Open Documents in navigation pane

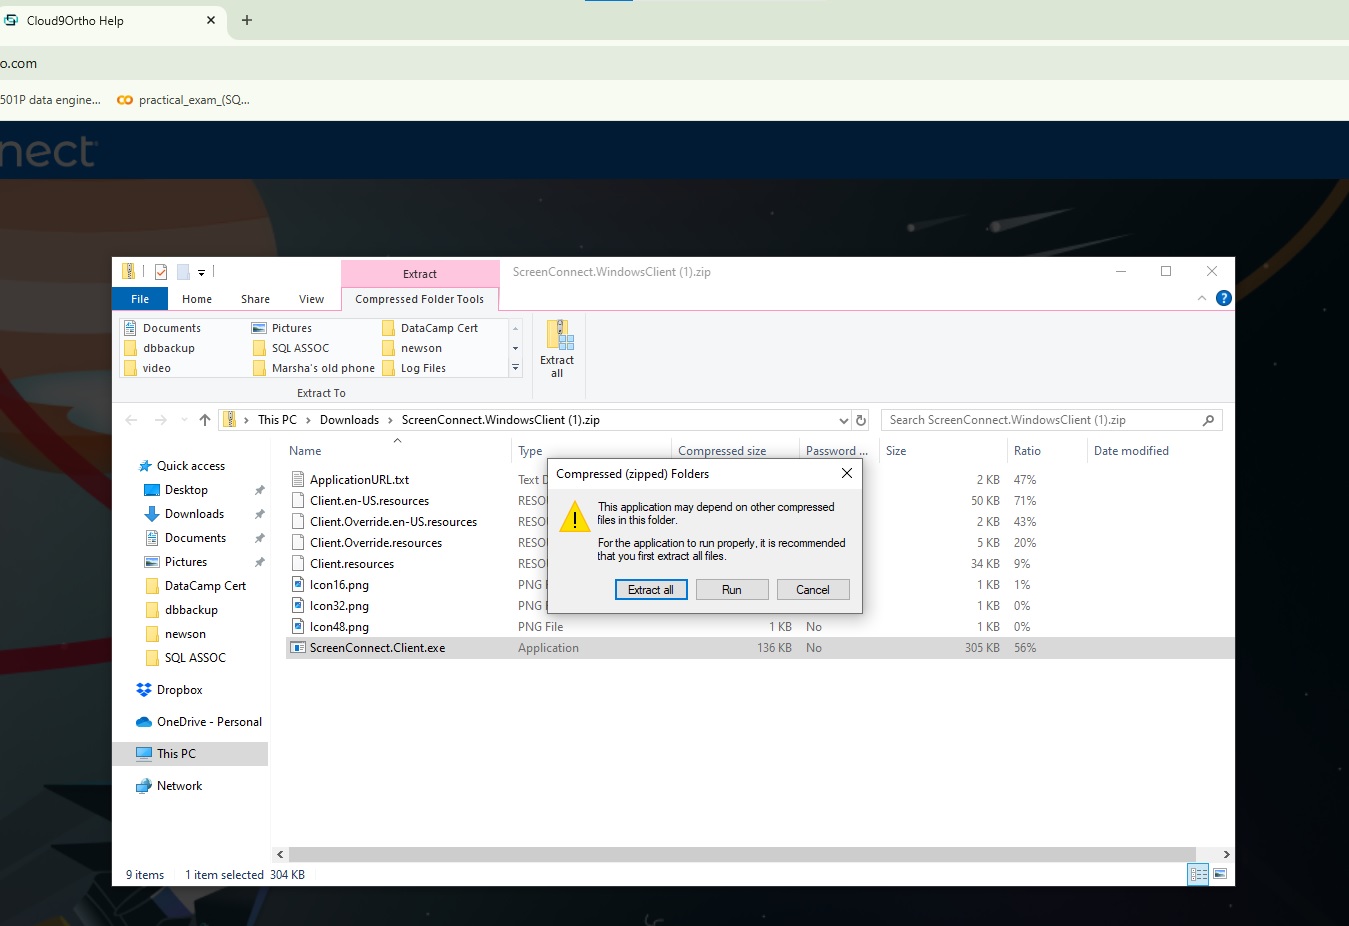pyautogui.click(x=195, y=538)
